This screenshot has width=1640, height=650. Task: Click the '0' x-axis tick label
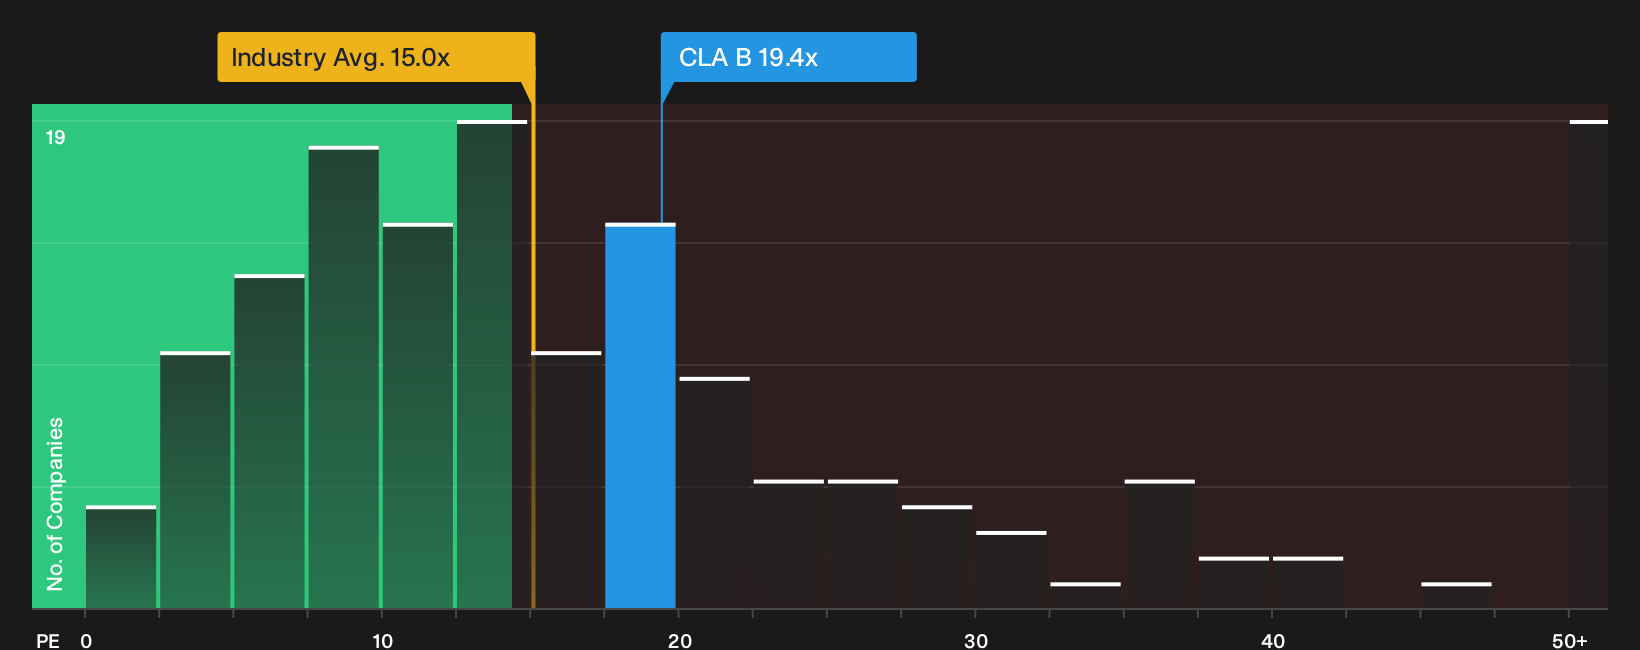(86, 640)
